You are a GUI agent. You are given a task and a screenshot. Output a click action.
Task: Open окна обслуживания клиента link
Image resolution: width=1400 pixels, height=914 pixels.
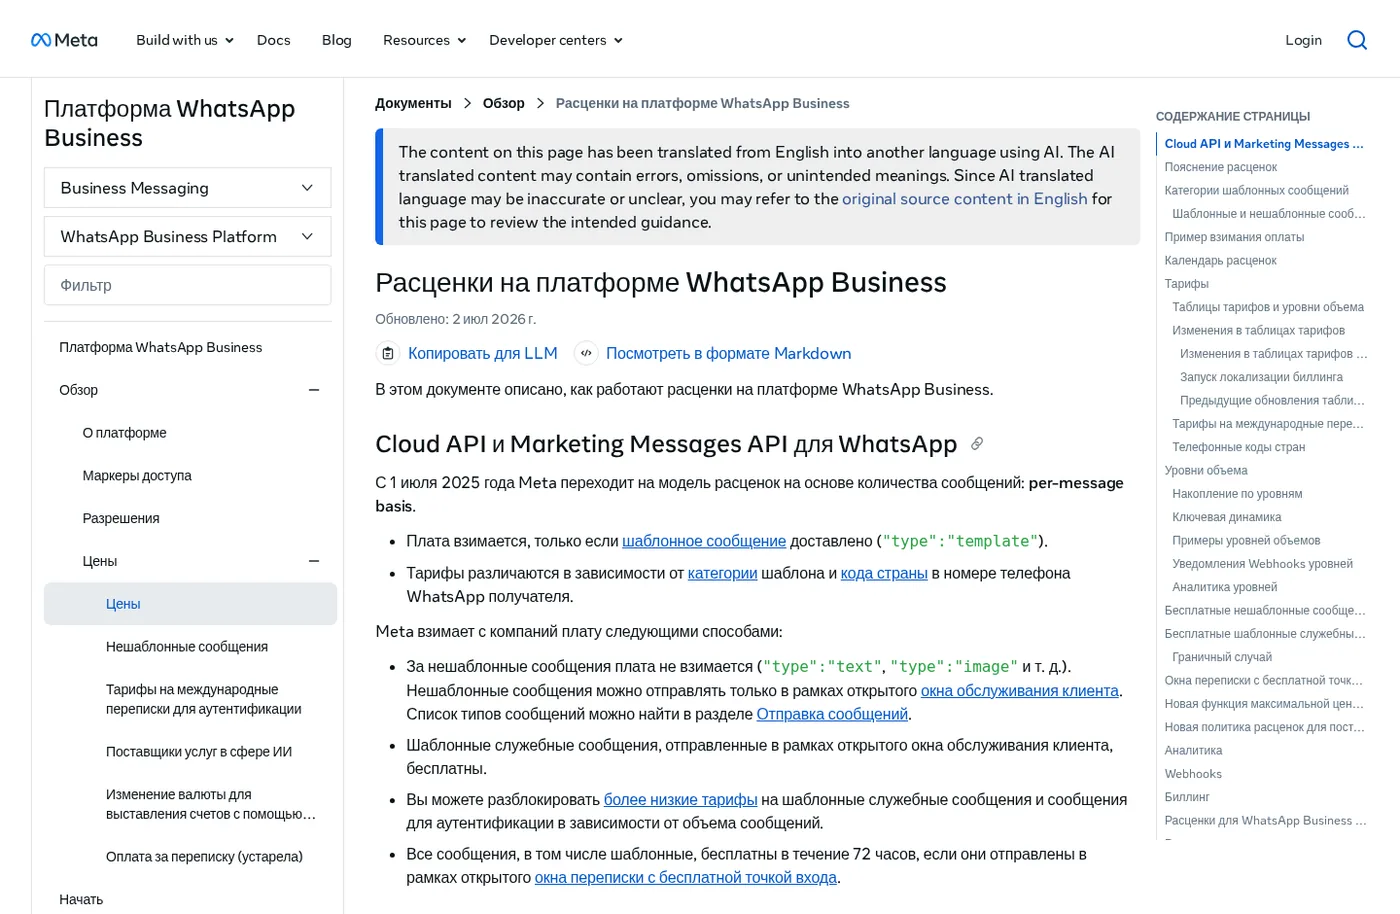1019,691
